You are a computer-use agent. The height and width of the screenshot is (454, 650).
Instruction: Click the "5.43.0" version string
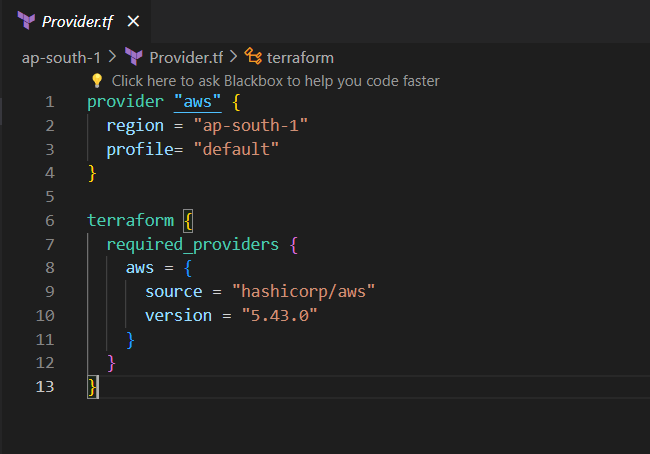(x=279, y=316)
